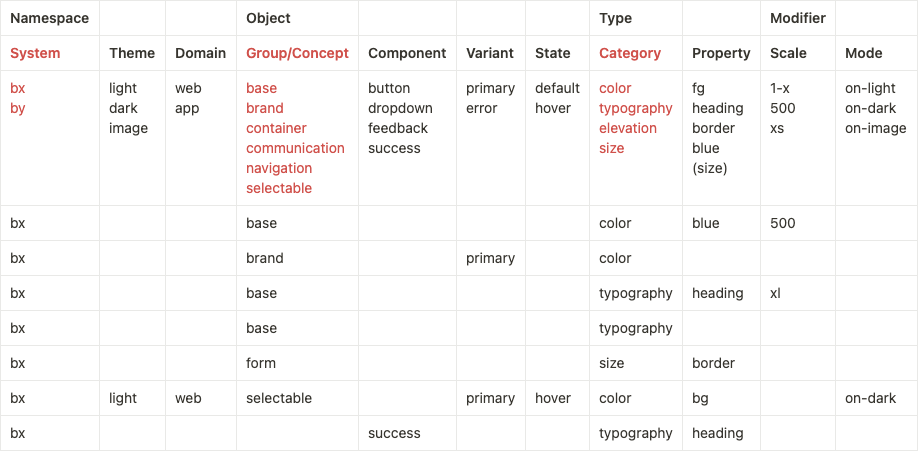Click the Component column header
This screenshot has height=451, width=918.
407,53
